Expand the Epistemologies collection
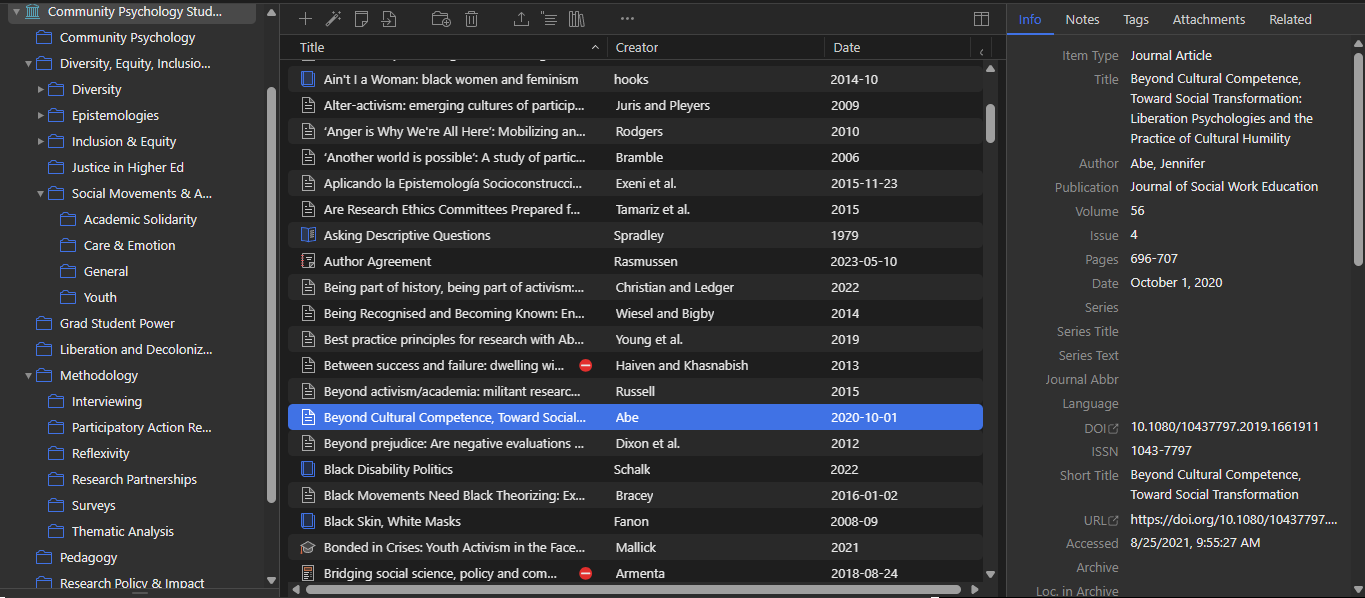Screen dimensions: 1365x598 pos(41,115)
